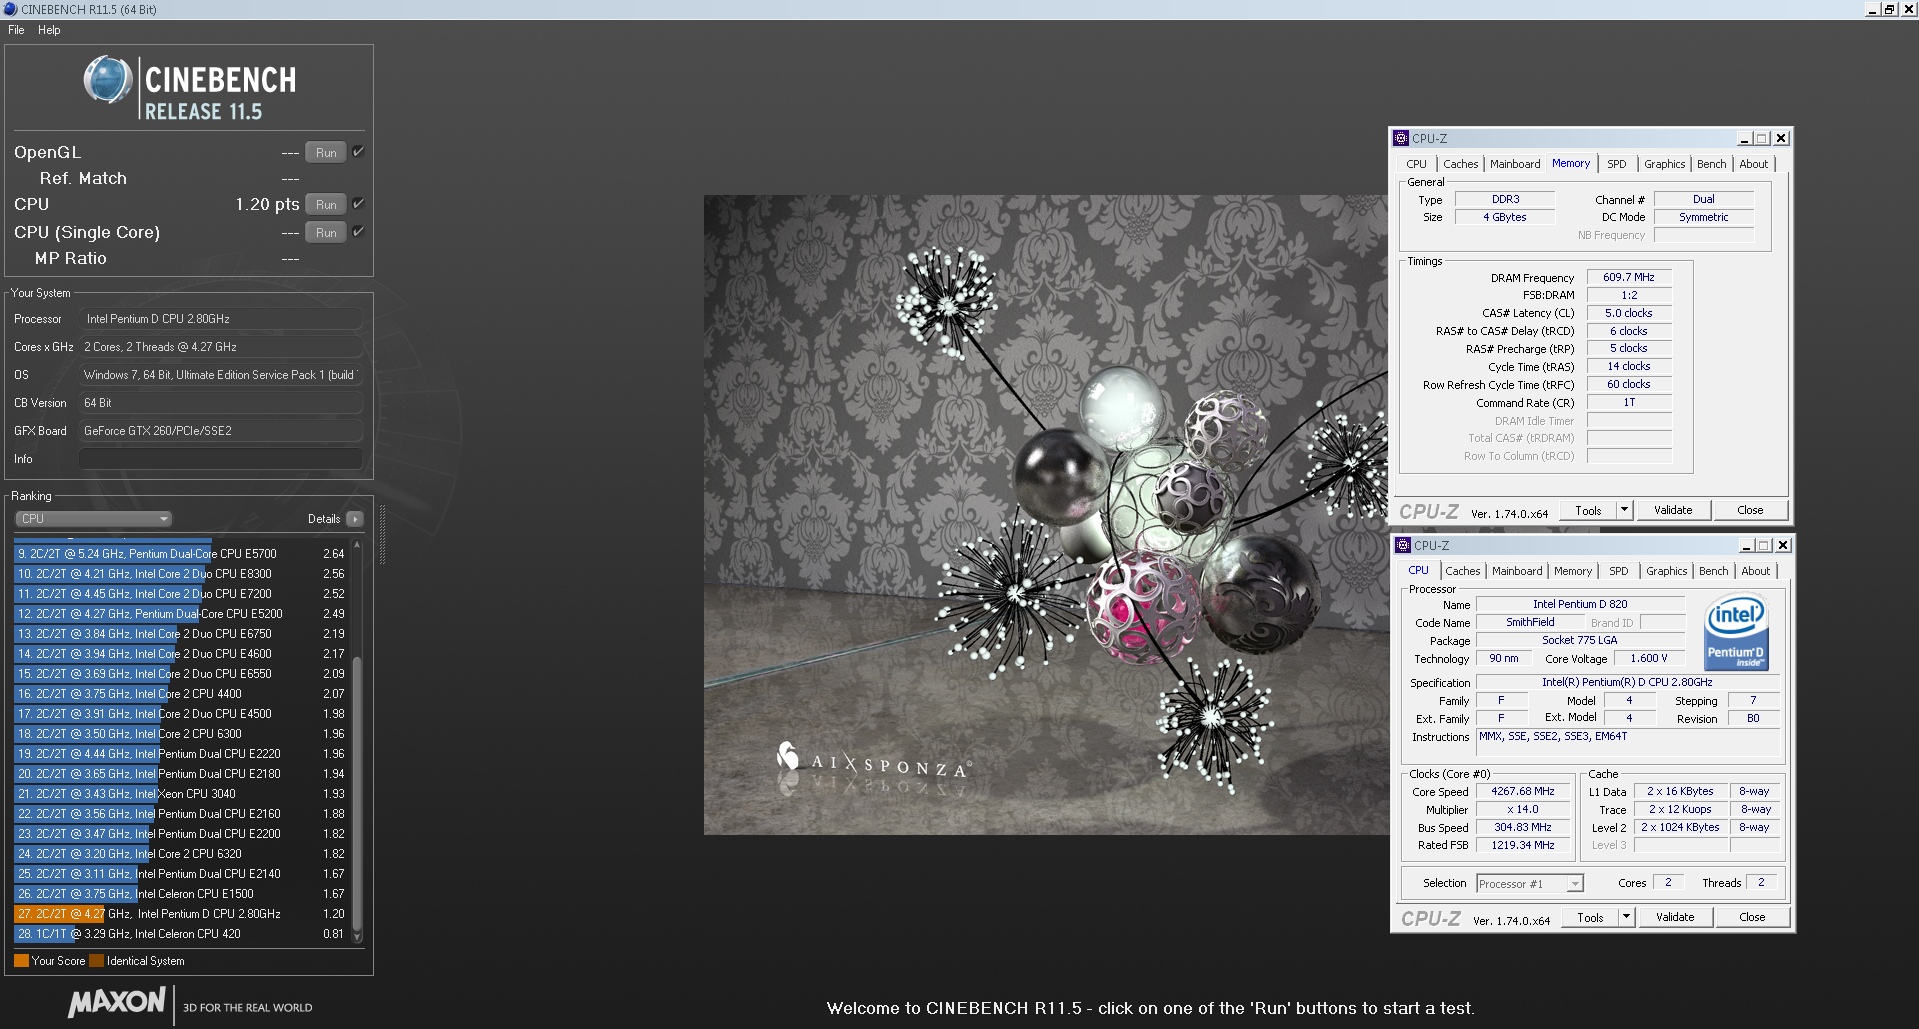Click Tools button in upper CPU-Z window
The width and height of the screenshot is (1919, 1029).
(1588, 511)
